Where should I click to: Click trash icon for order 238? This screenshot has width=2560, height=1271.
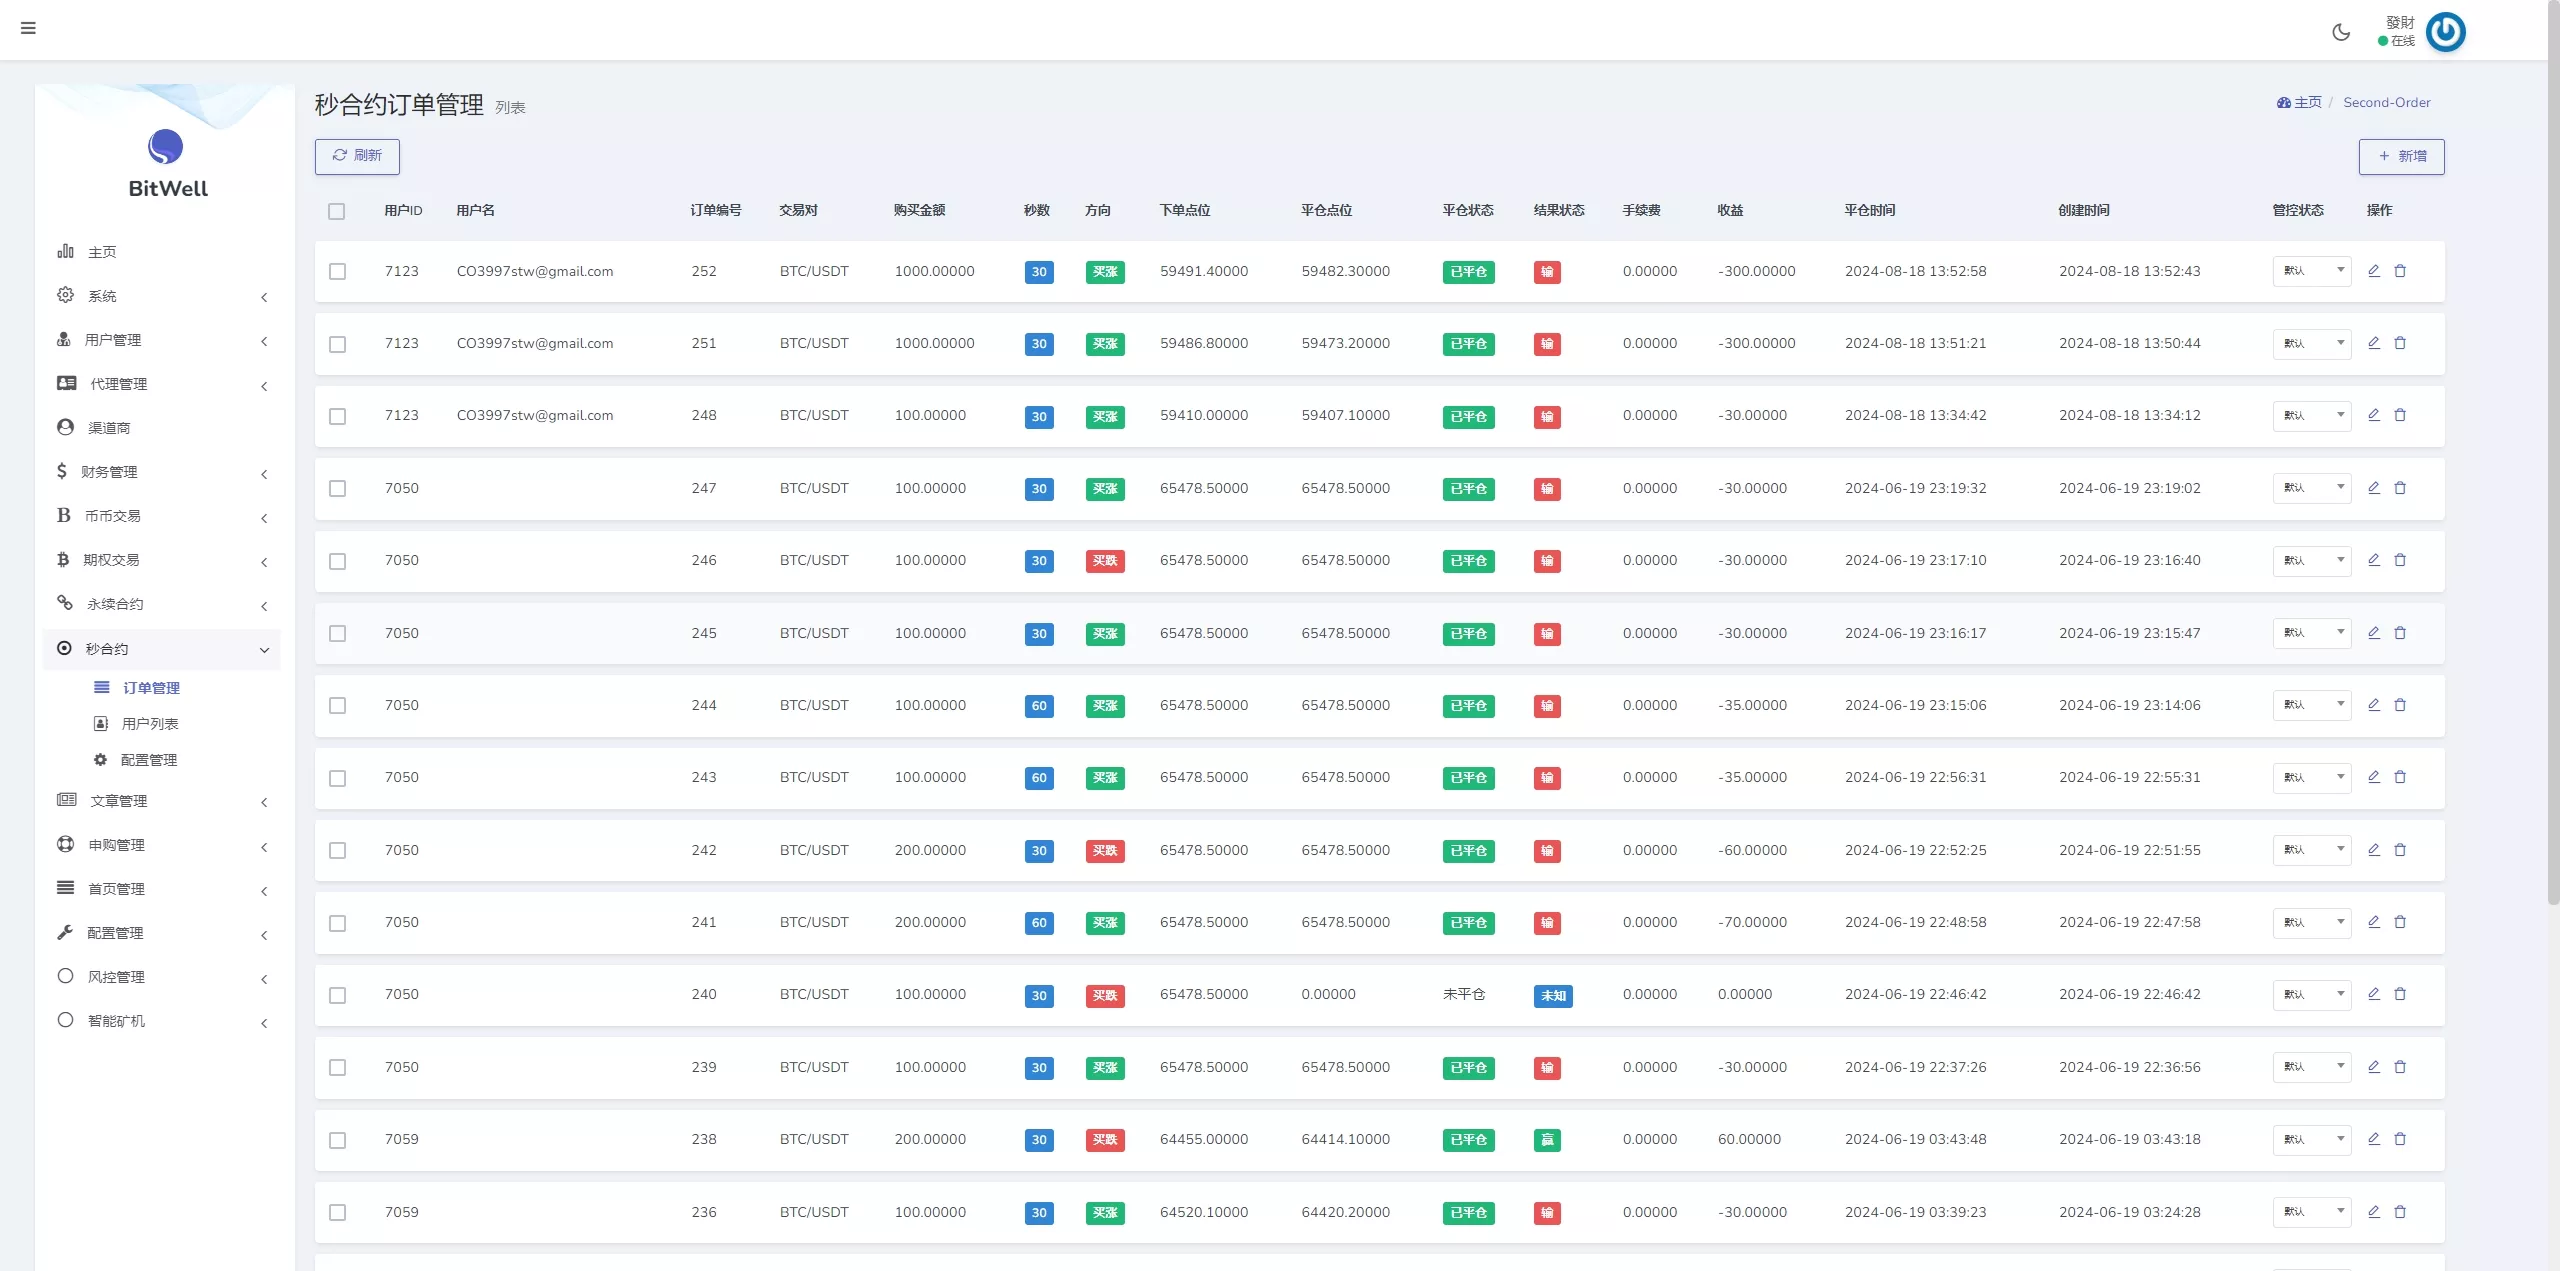(x=2400, y=1139)
